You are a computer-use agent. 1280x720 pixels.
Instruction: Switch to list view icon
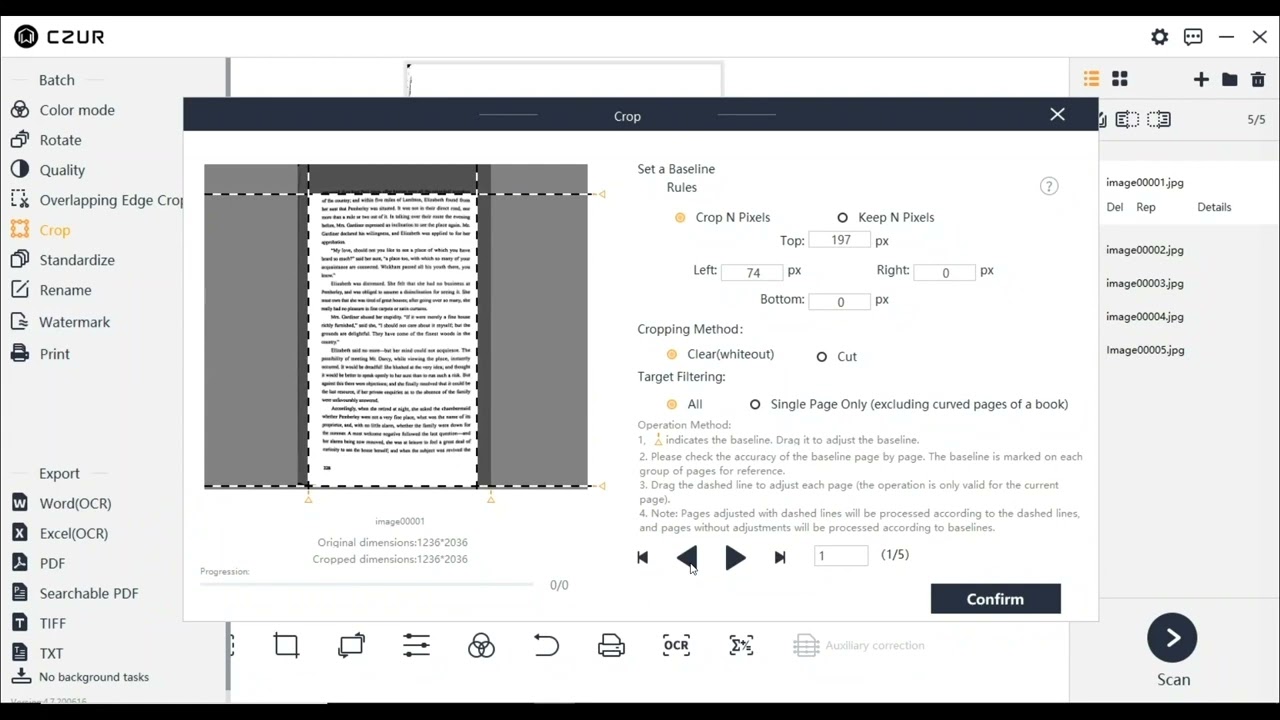(1091, 79)
